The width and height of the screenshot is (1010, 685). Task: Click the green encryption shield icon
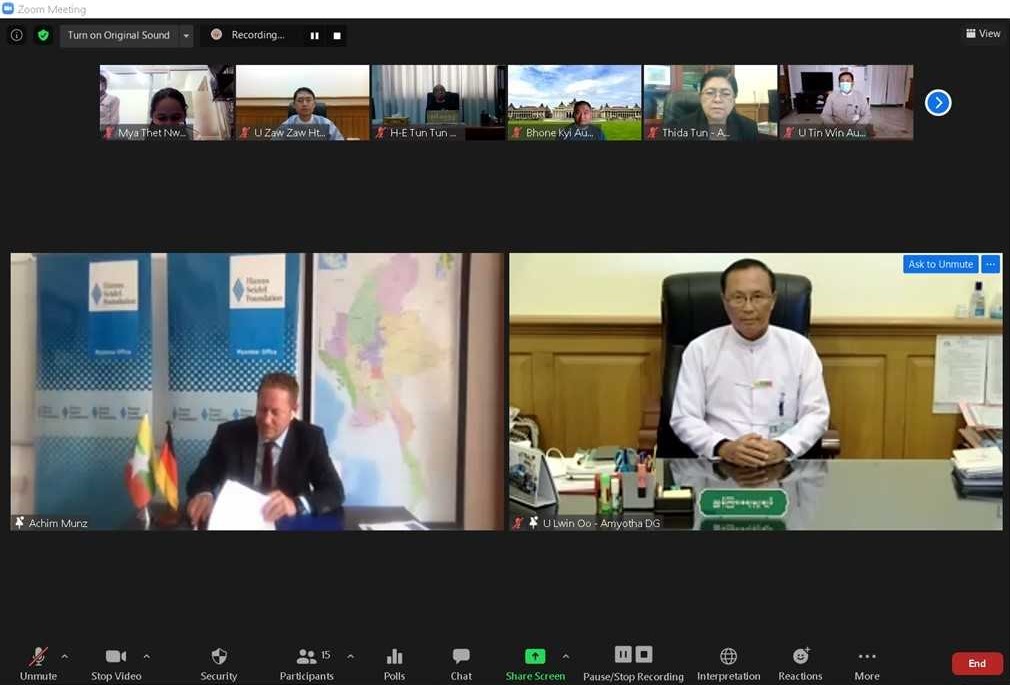(43, 35)
